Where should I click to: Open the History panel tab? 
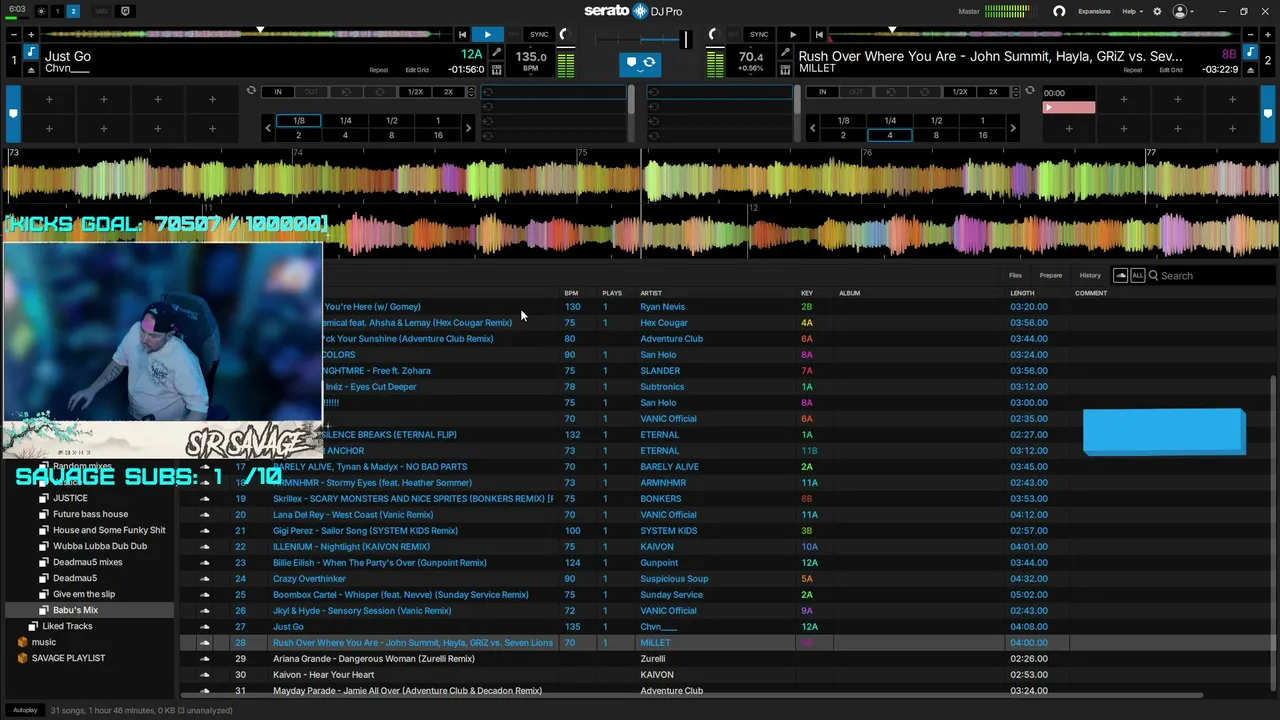point(1090,276)
